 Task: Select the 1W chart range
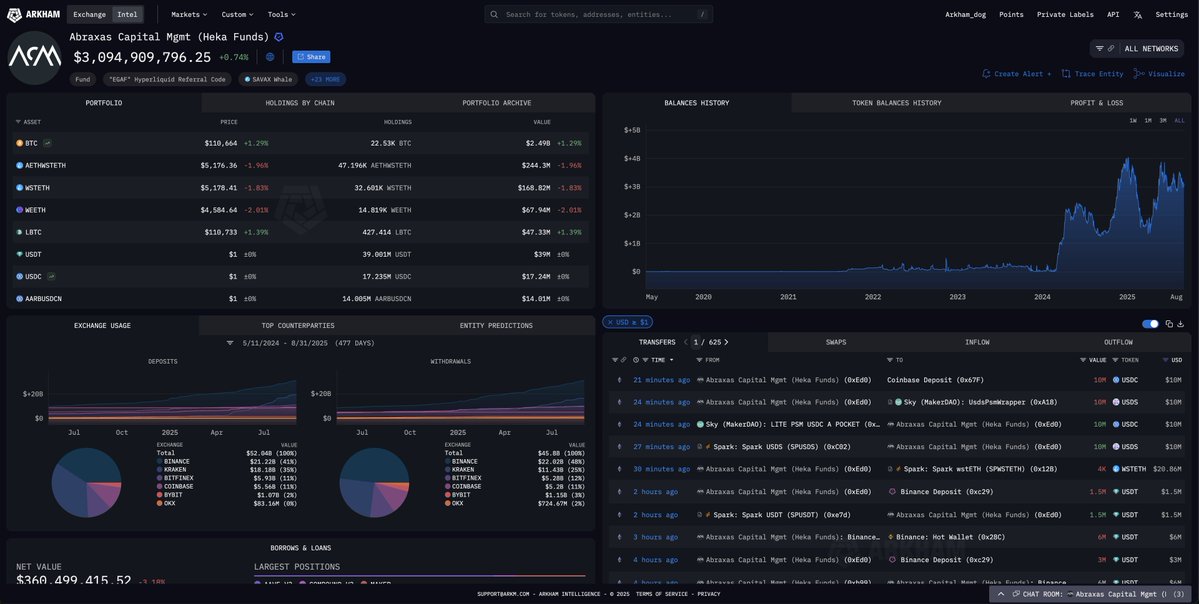click(x=1133, y=121)
